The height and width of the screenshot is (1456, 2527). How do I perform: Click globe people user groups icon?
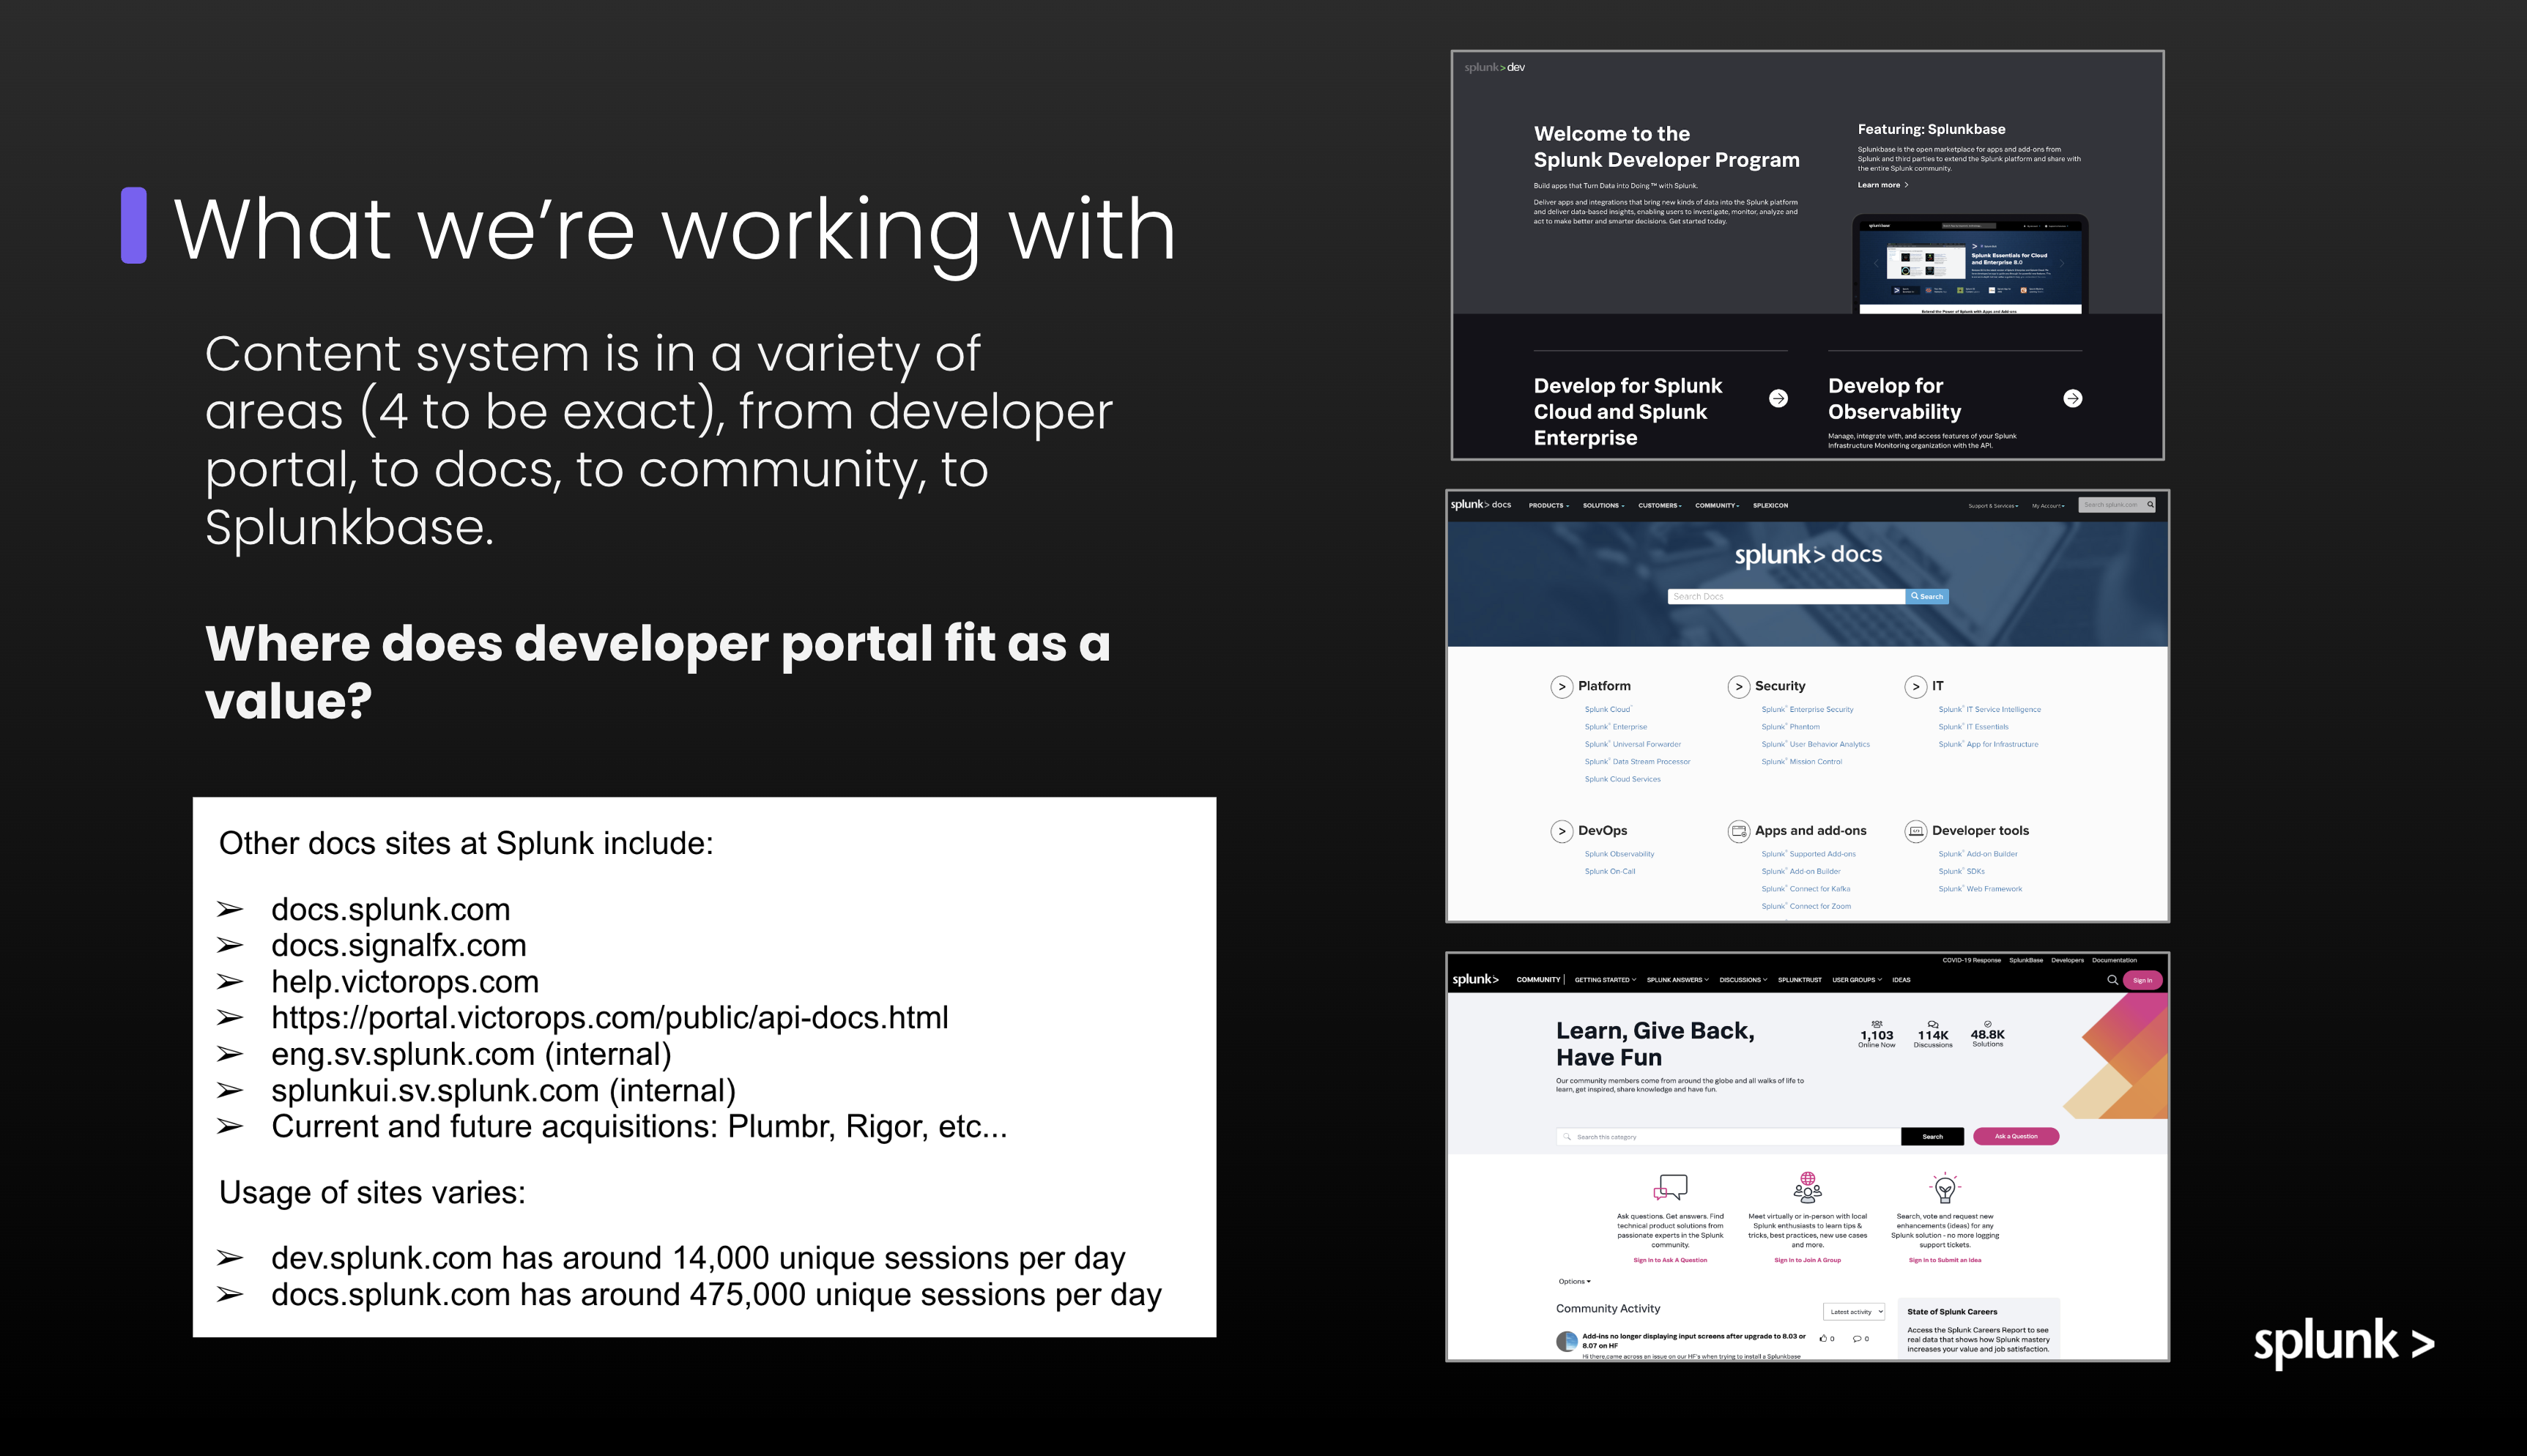click(x=1807, y=1186)
